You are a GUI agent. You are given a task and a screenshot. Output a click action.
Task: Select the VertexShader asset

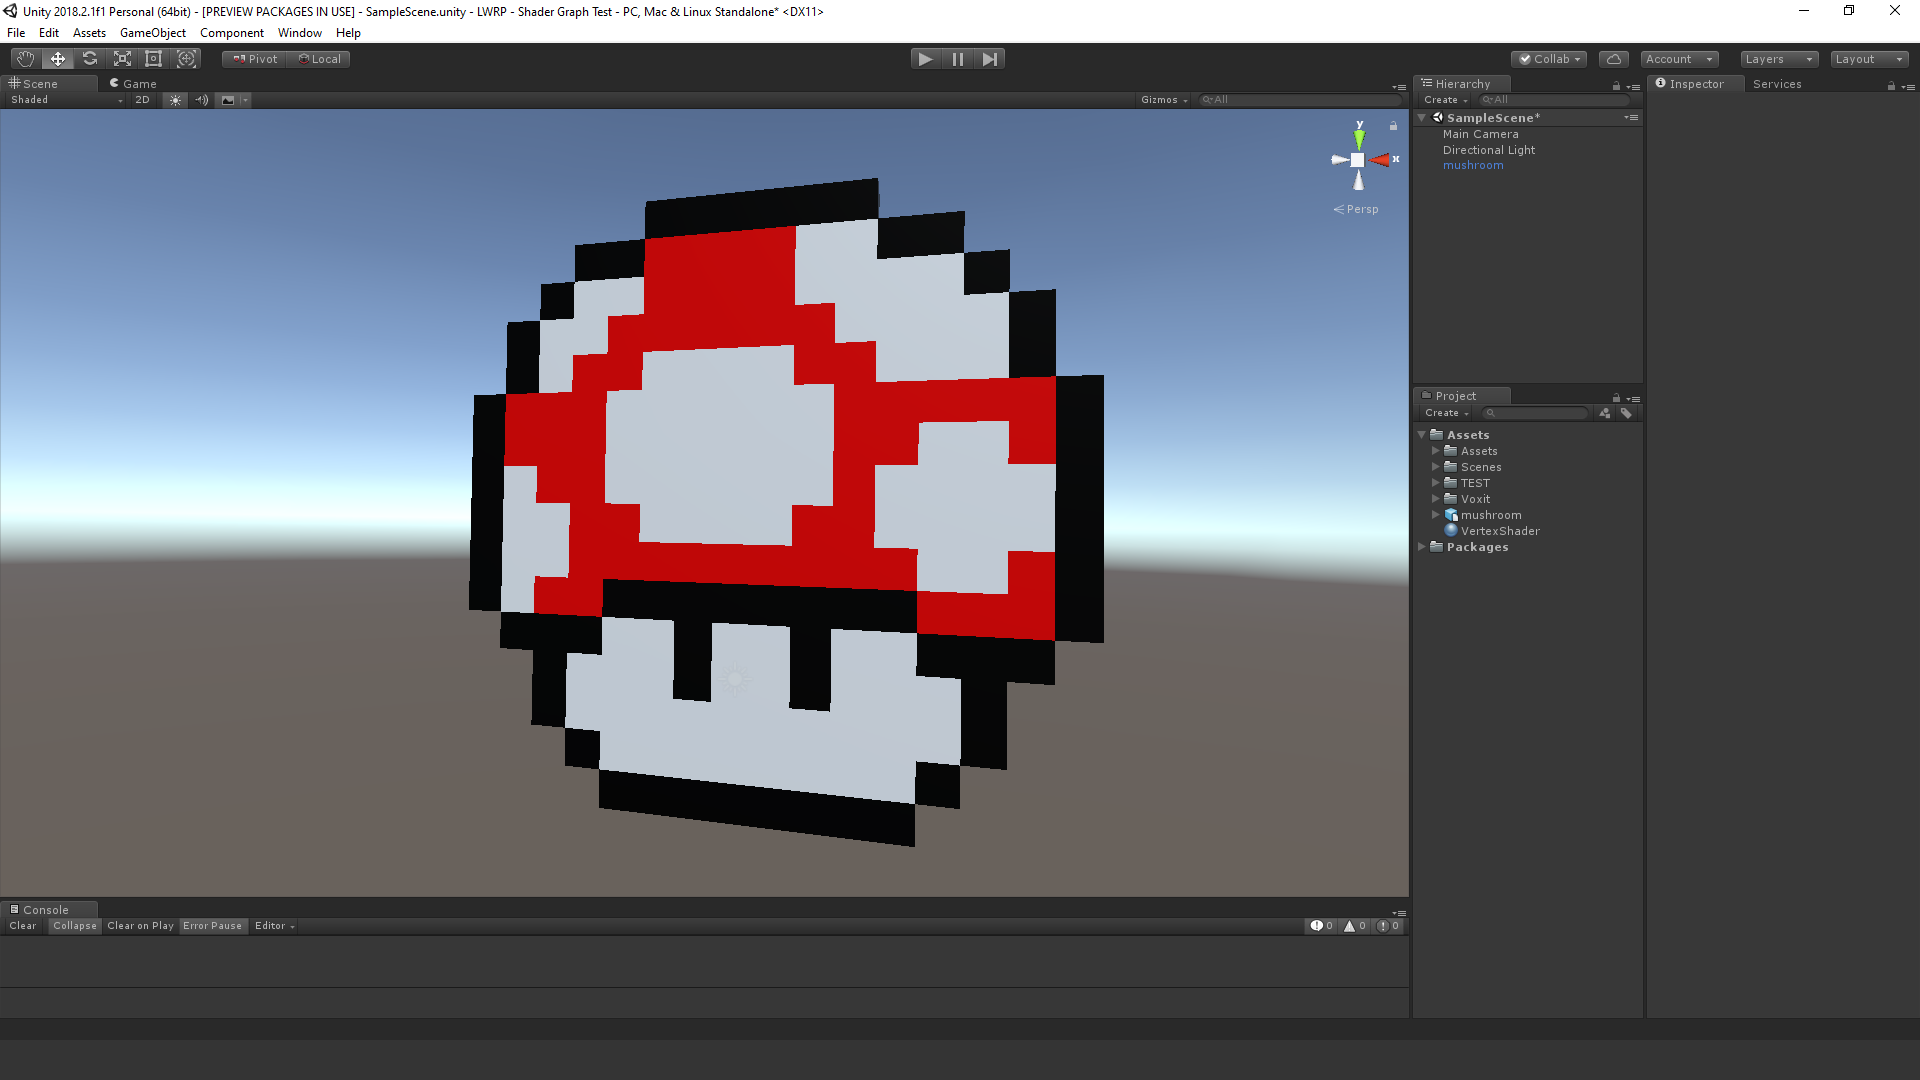pyautogui.click(x=1492, y=531)
